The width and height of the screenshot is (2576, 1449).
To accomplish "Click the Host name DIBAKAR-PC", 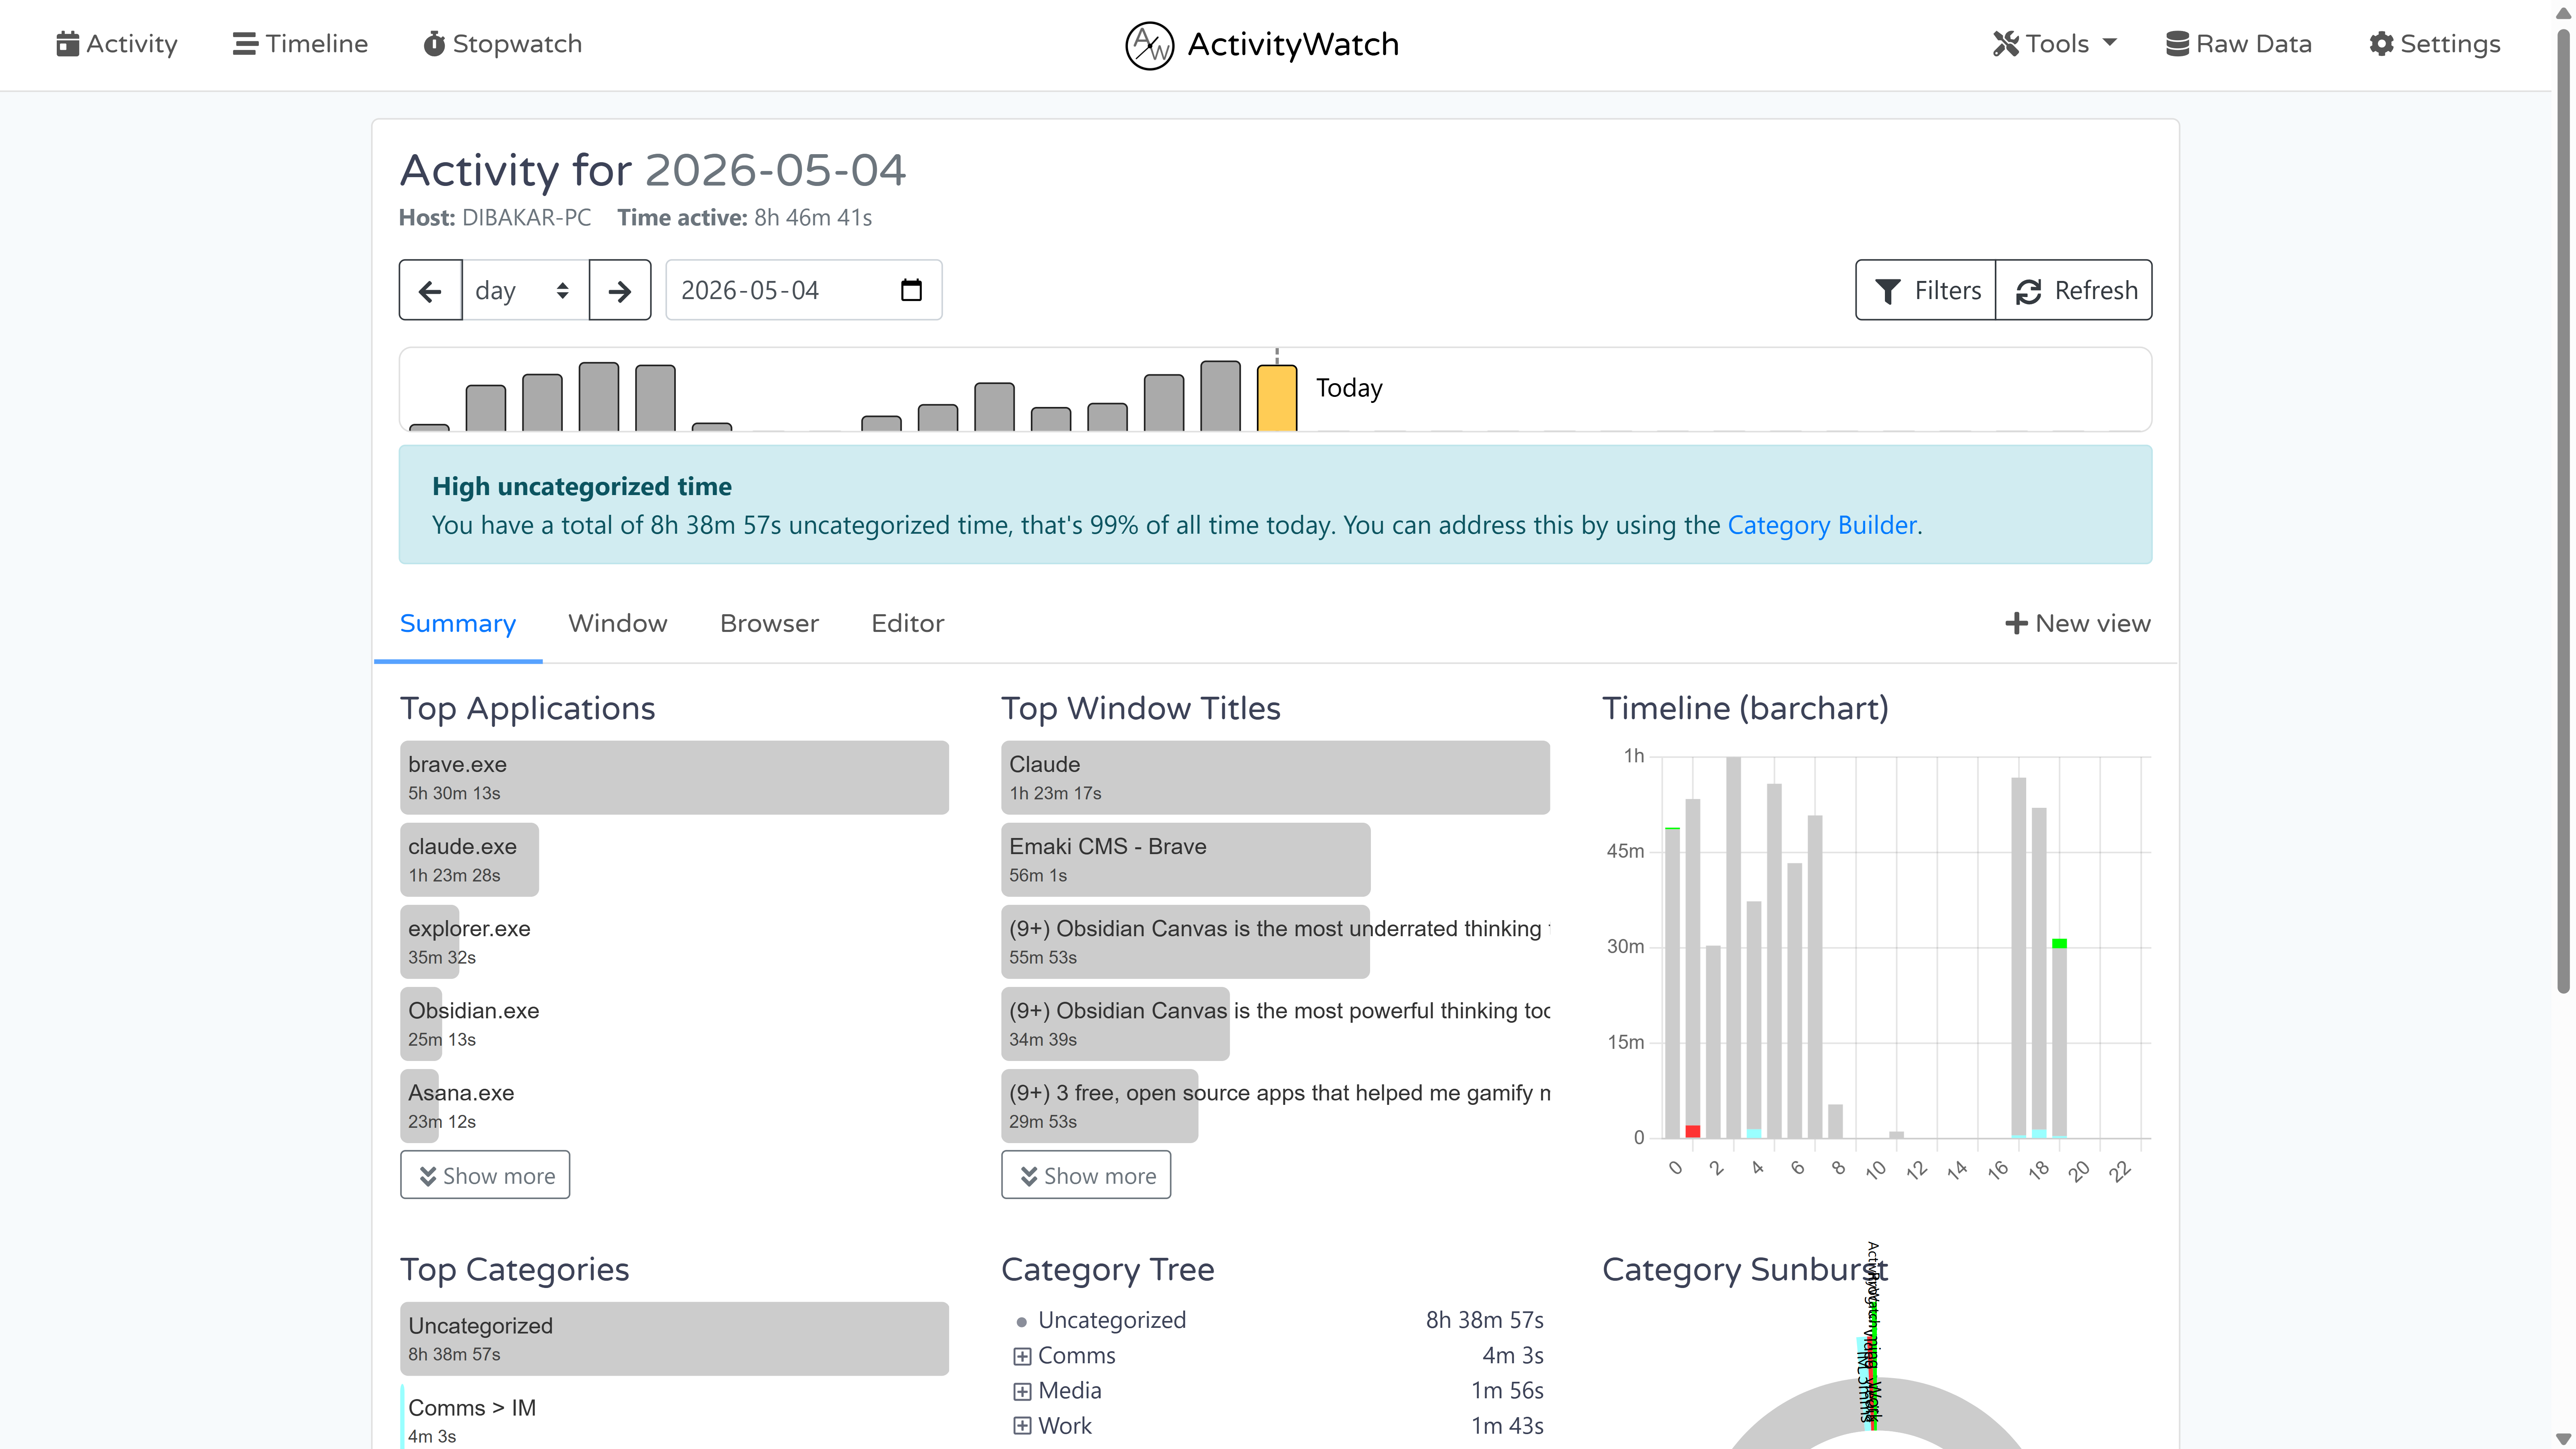I will click(526, 218).
